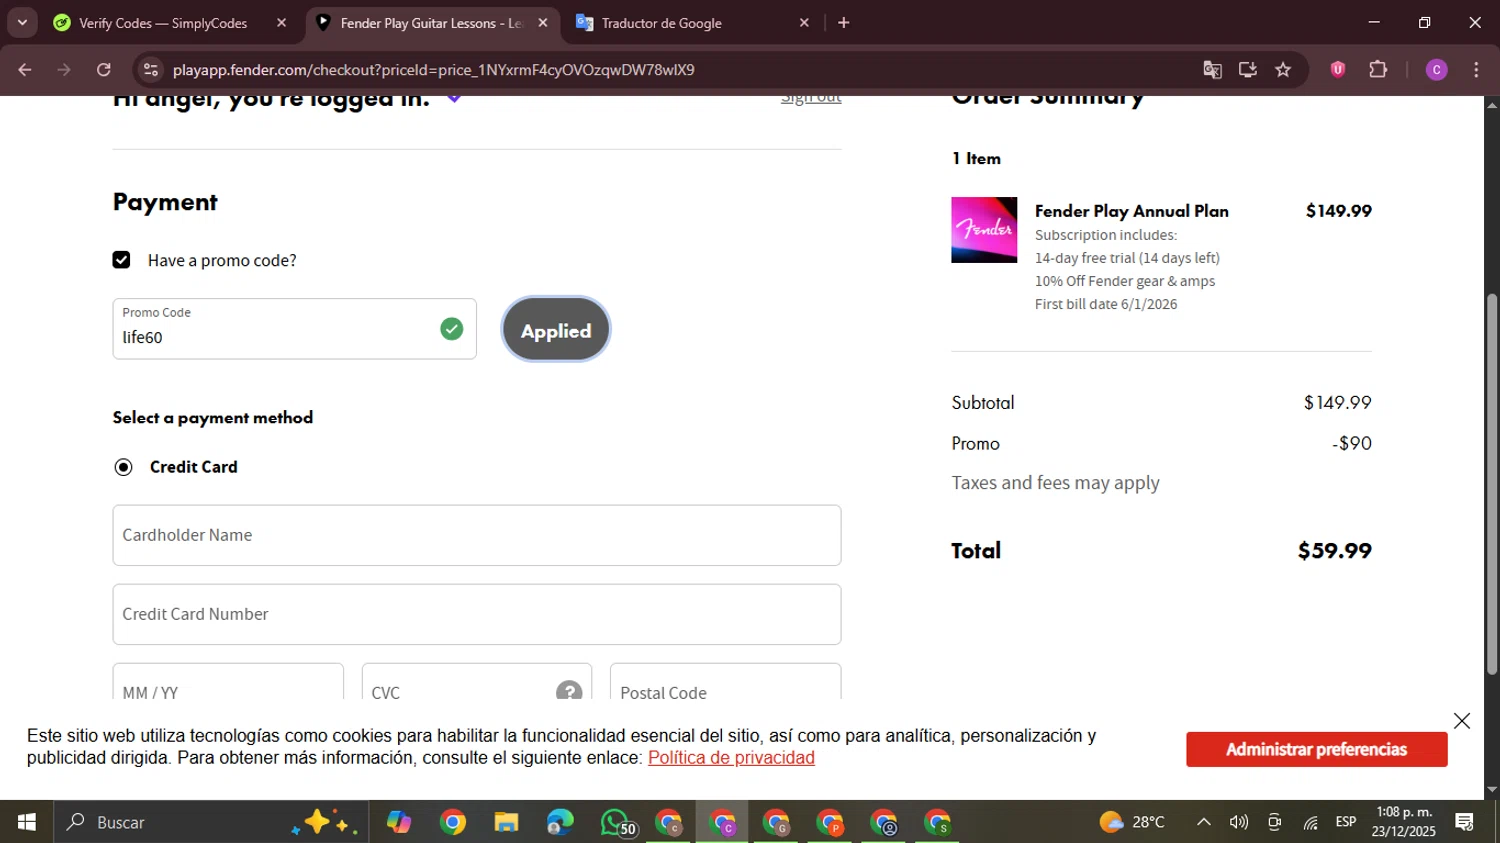Open the notifications center icon
This screenshot has width=1500, height=843.
click(1465, 822)
